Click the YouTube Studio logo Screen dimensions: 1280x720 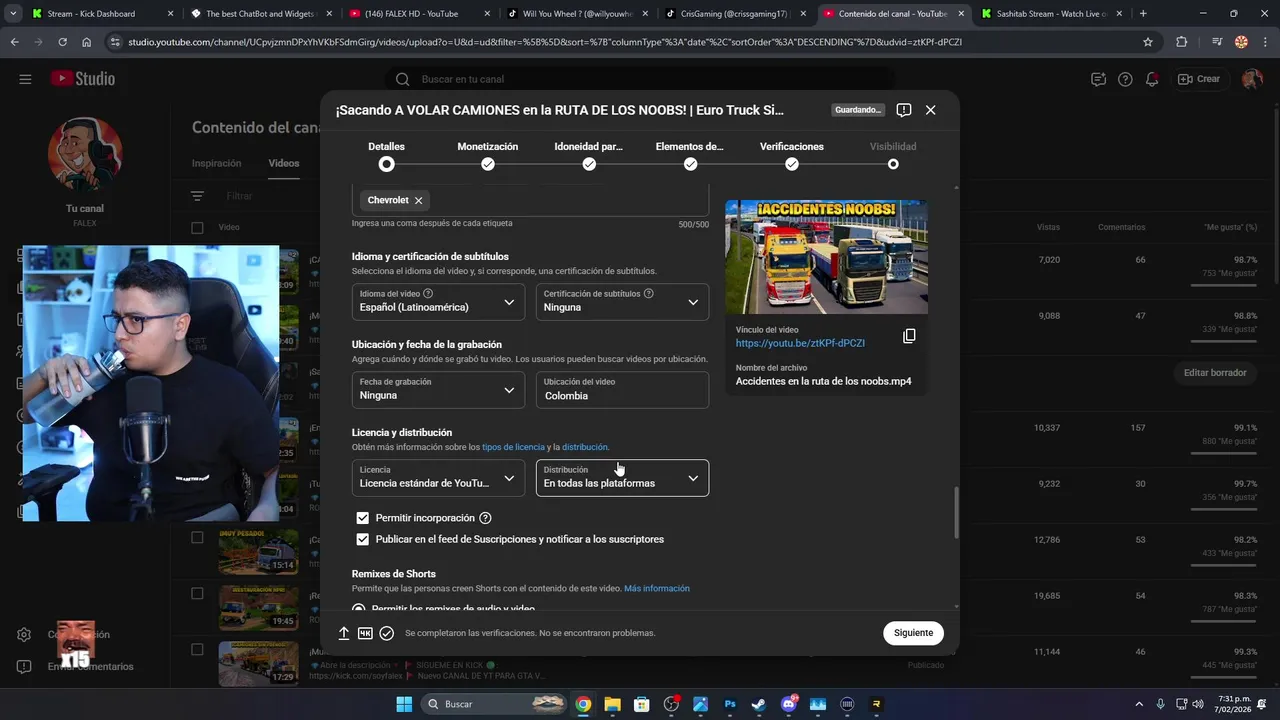tap(82, 79)
